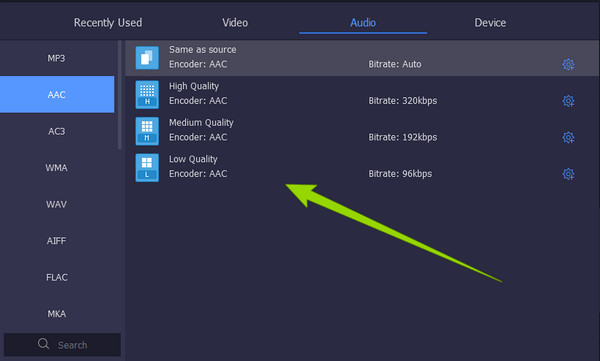600x361 pixels.
Task: Click the Bitrate: 192kbps value
Action: [403, 137]
